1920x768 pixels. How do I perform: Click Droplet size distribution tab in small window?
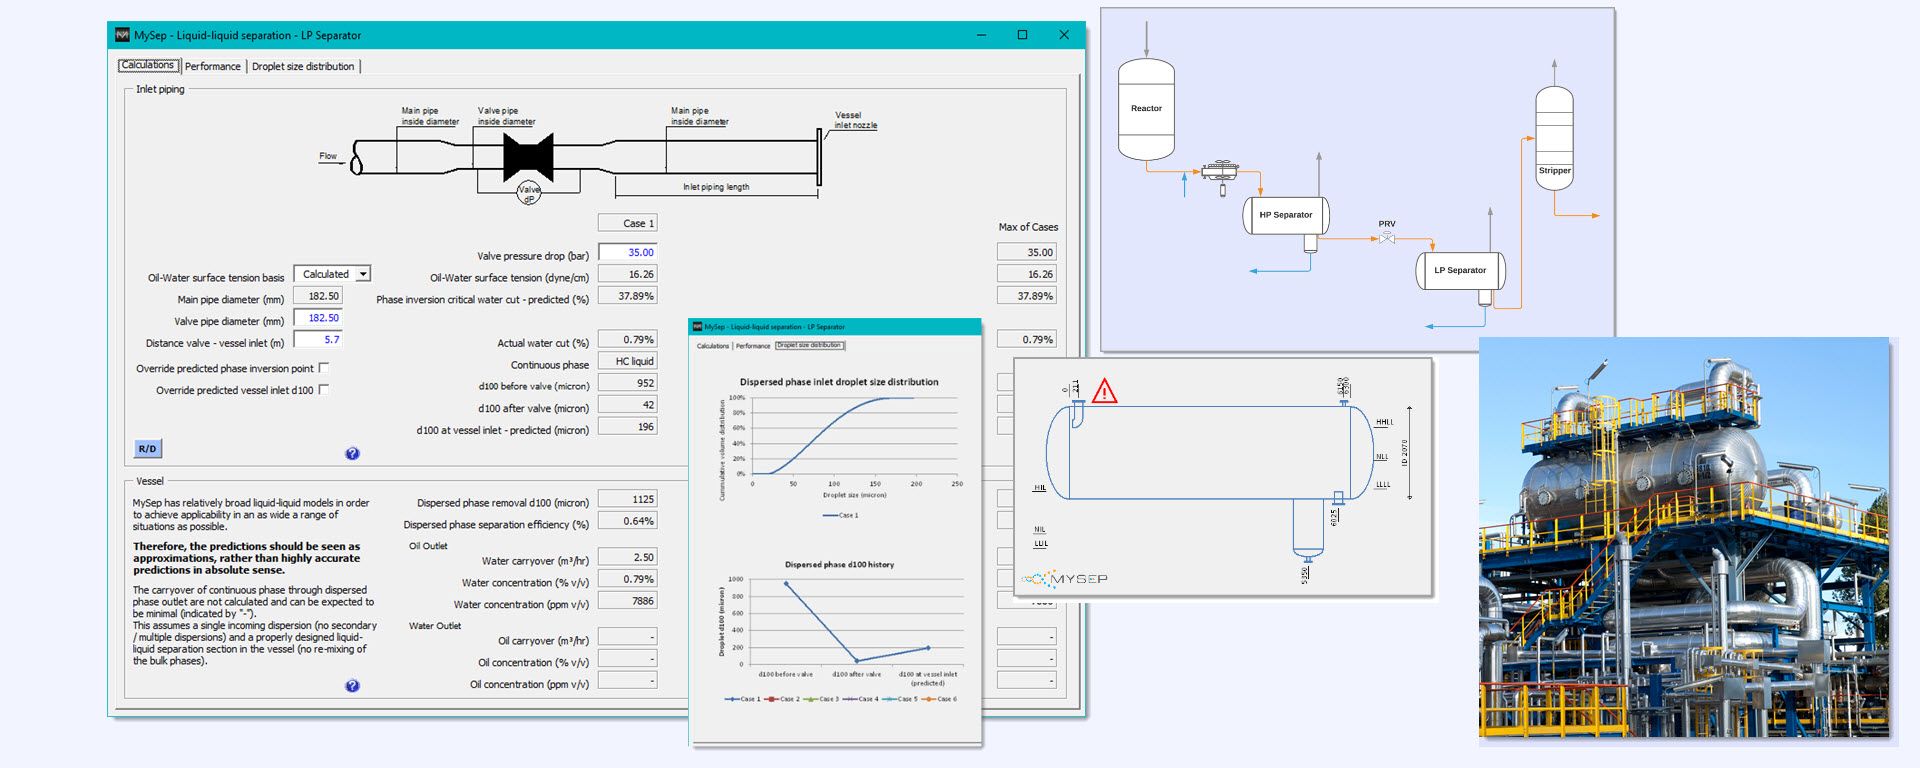[810, 346]
